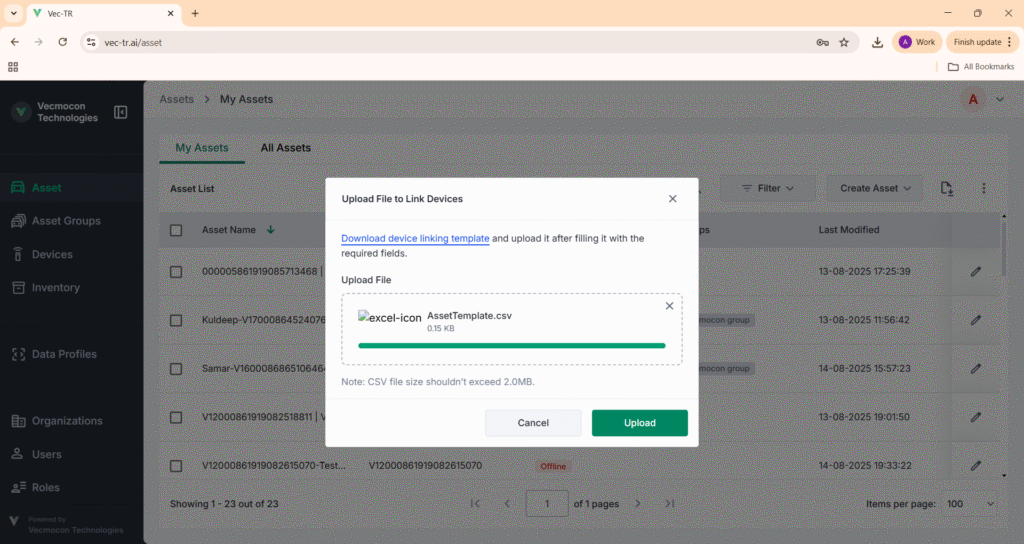The height and width of the screenshot is (544, 1024).
Task: Cancel the file upload dialog
Action: pyautogui.click(x=533, y=423)
